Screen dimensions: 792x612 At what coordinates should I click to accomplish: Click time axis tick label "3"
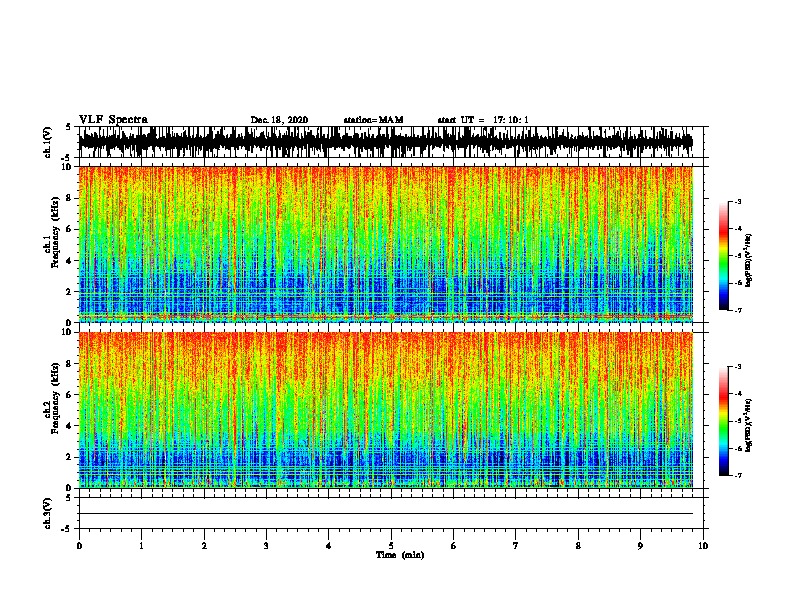pos(266,546)
